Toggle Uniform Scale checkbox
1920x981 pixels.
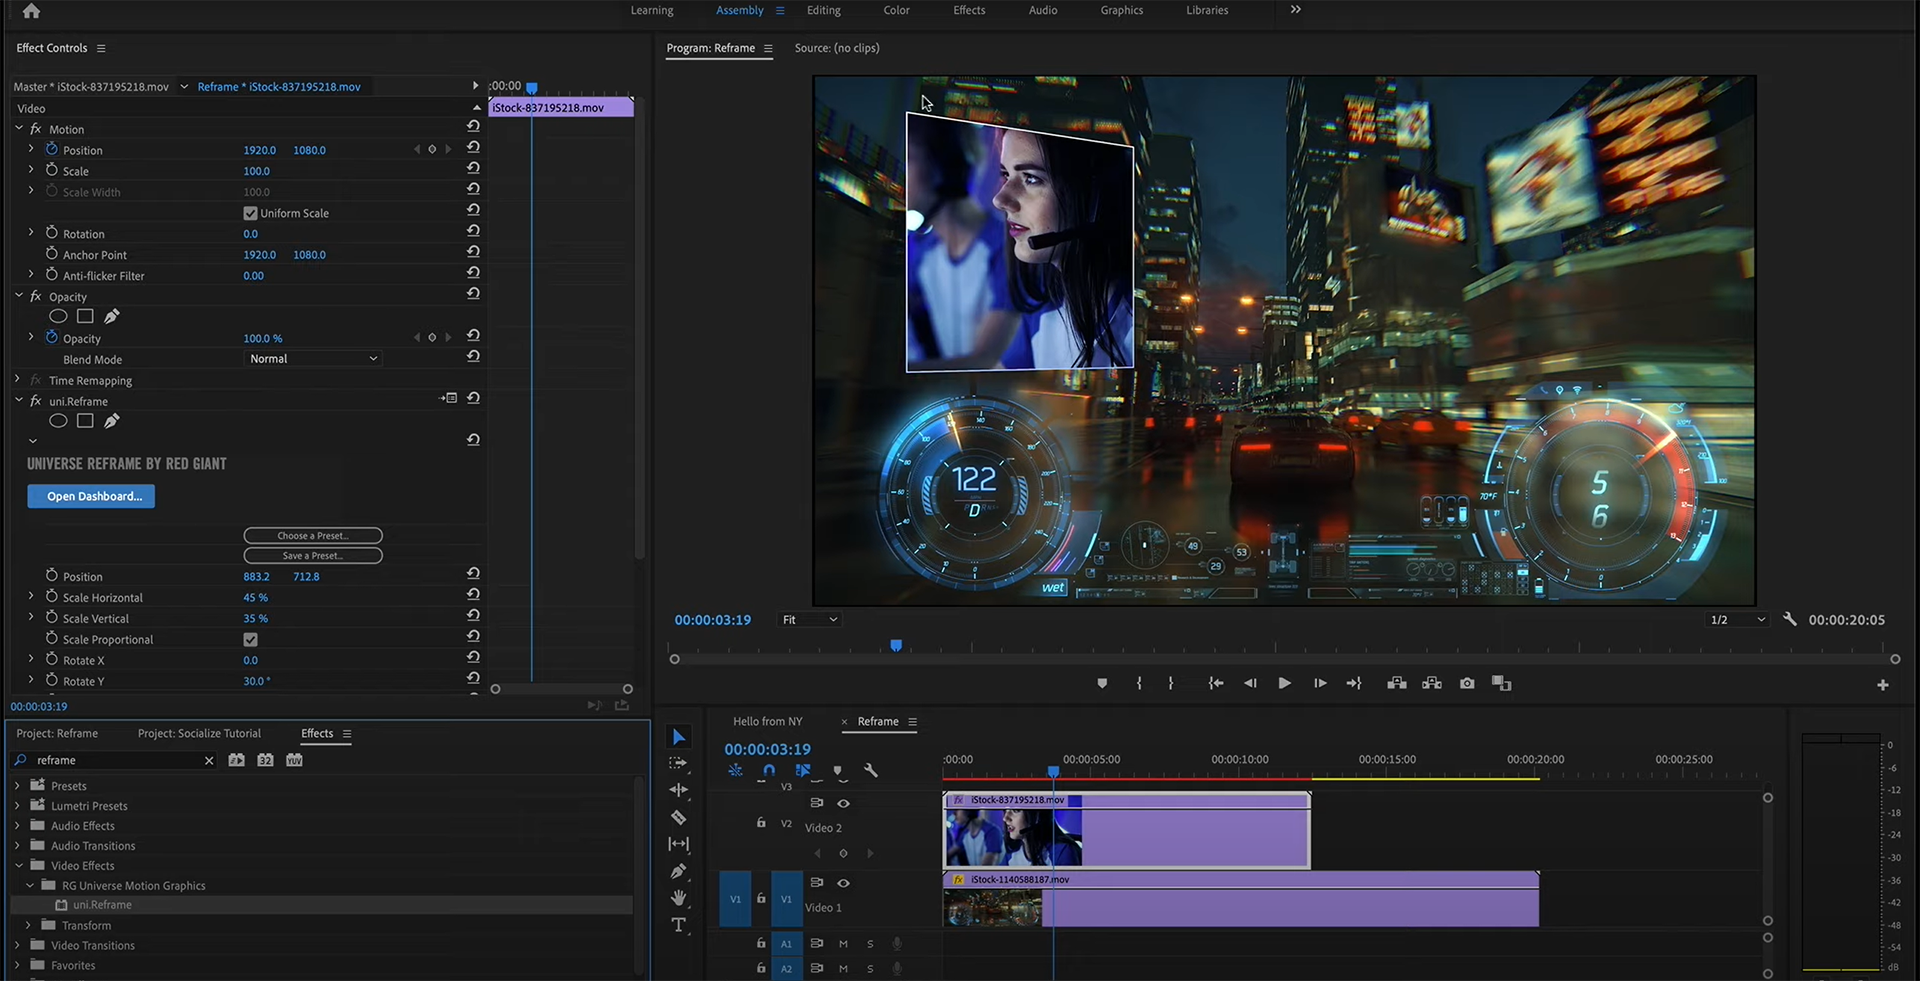pos(250,213)
